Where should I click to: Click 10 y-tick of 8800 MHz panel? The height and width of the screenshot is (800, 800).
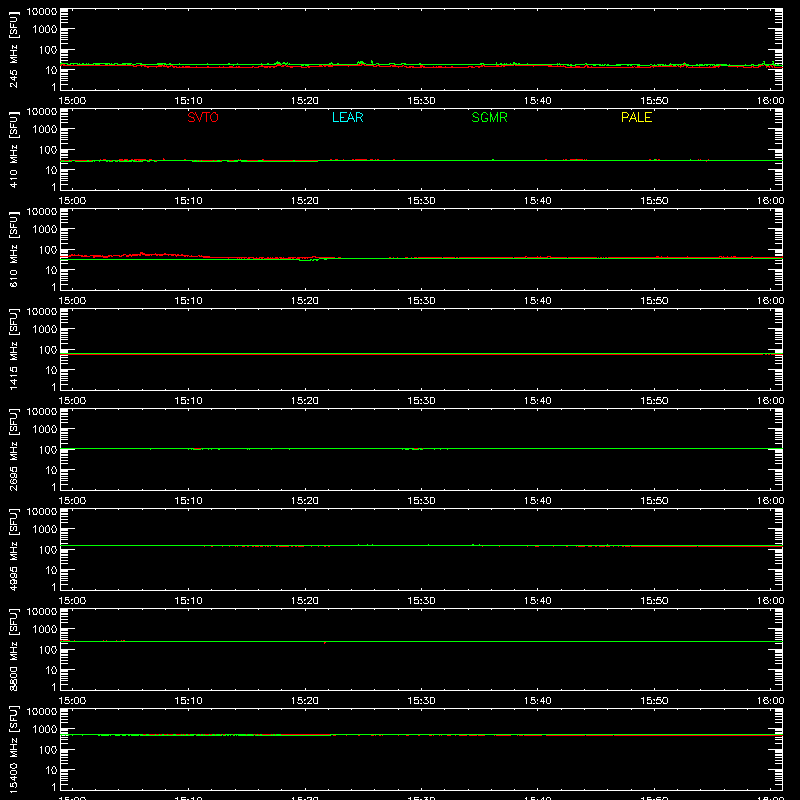coord(51,670)
